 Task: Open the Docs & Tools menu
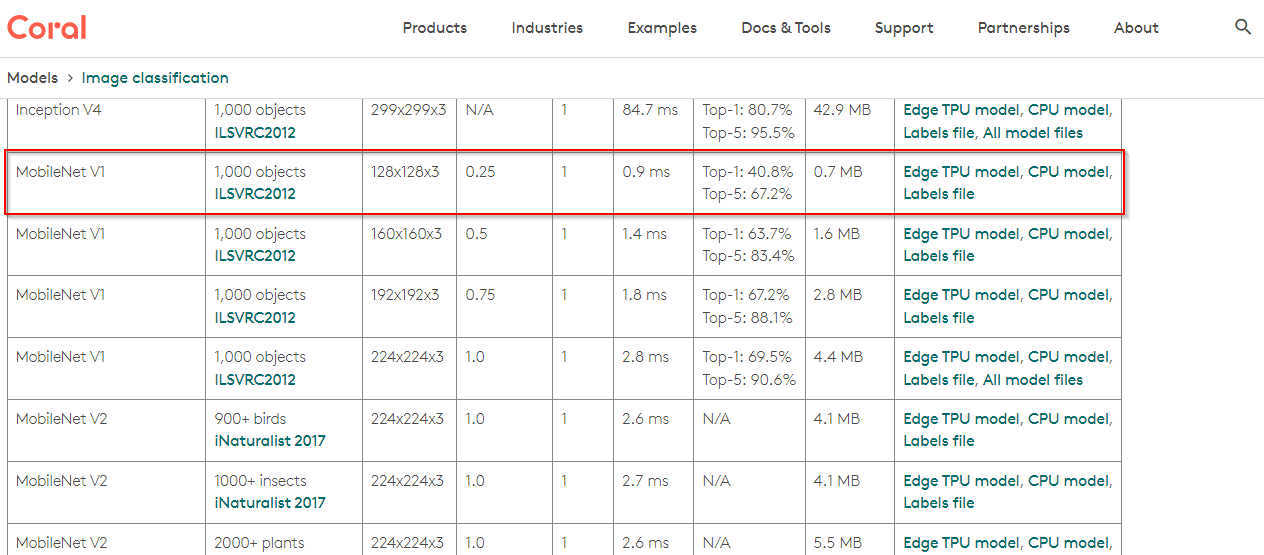coord(786,28)
